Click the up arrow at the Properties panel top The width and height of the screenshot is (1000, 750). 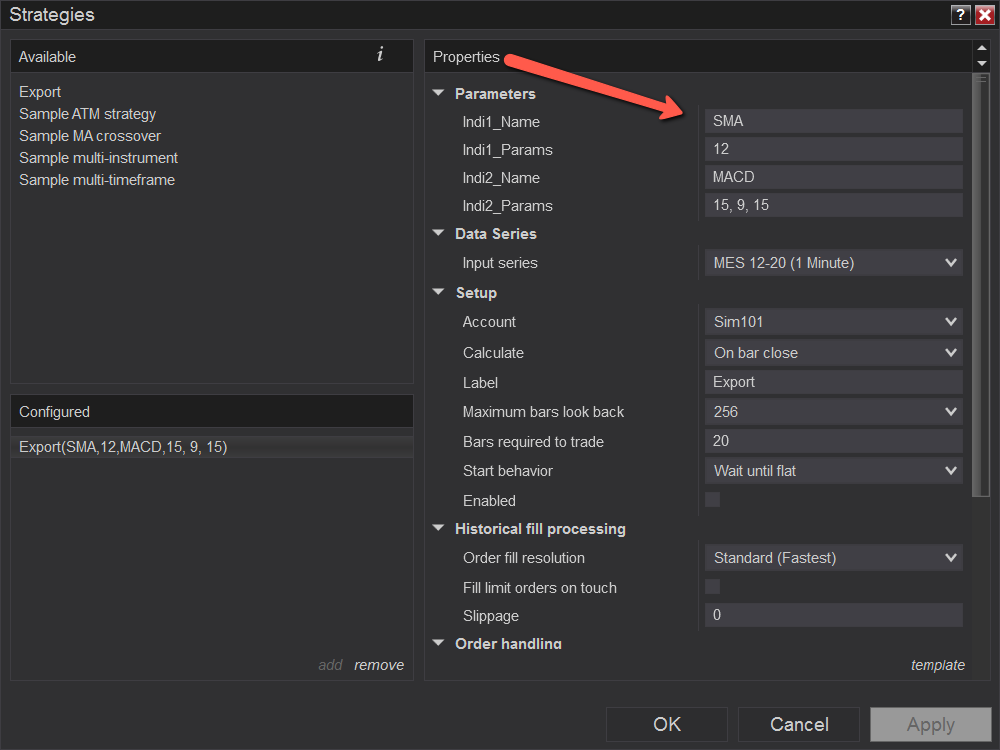pyautogui.click(x=982, y=48)
